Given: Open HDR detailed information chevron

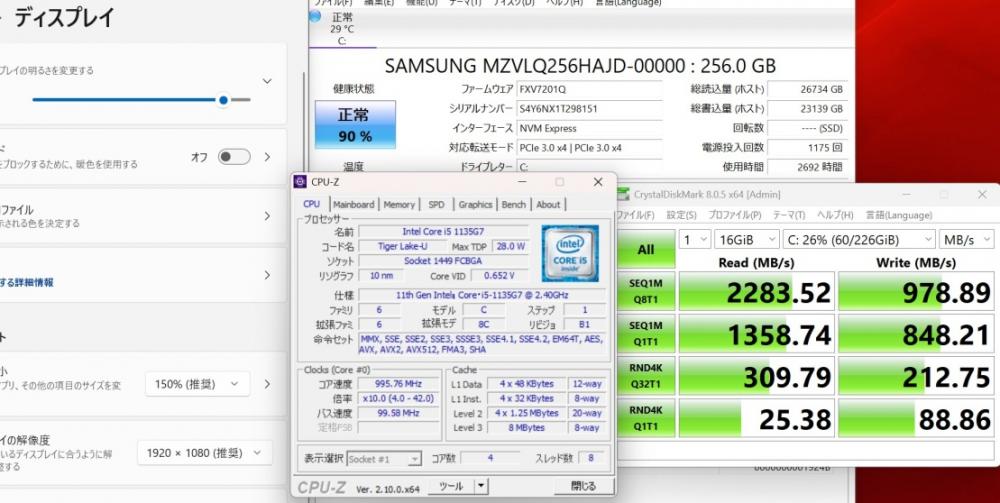Looking at the screenshot, I should tap(267, 275).
